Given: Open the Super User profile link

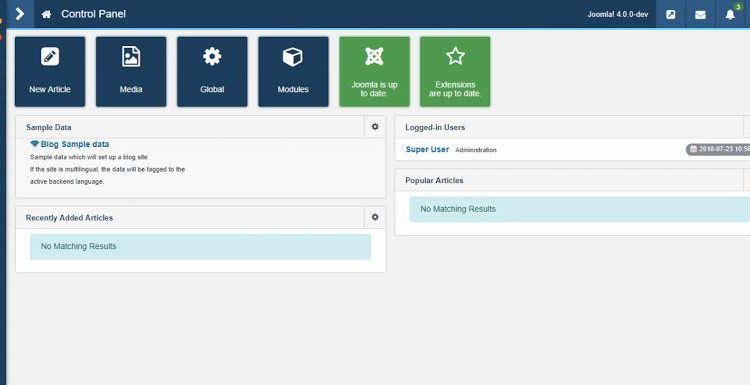Looking at the screenshot, I should click(427, 149).
